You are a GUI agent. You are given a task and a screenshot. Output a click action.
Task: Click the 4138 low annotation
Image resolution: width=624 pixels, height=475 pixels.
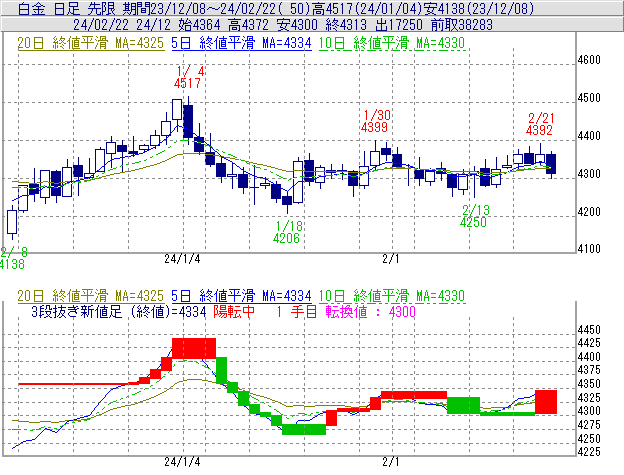pyautogui.click(x=12, y=258)
